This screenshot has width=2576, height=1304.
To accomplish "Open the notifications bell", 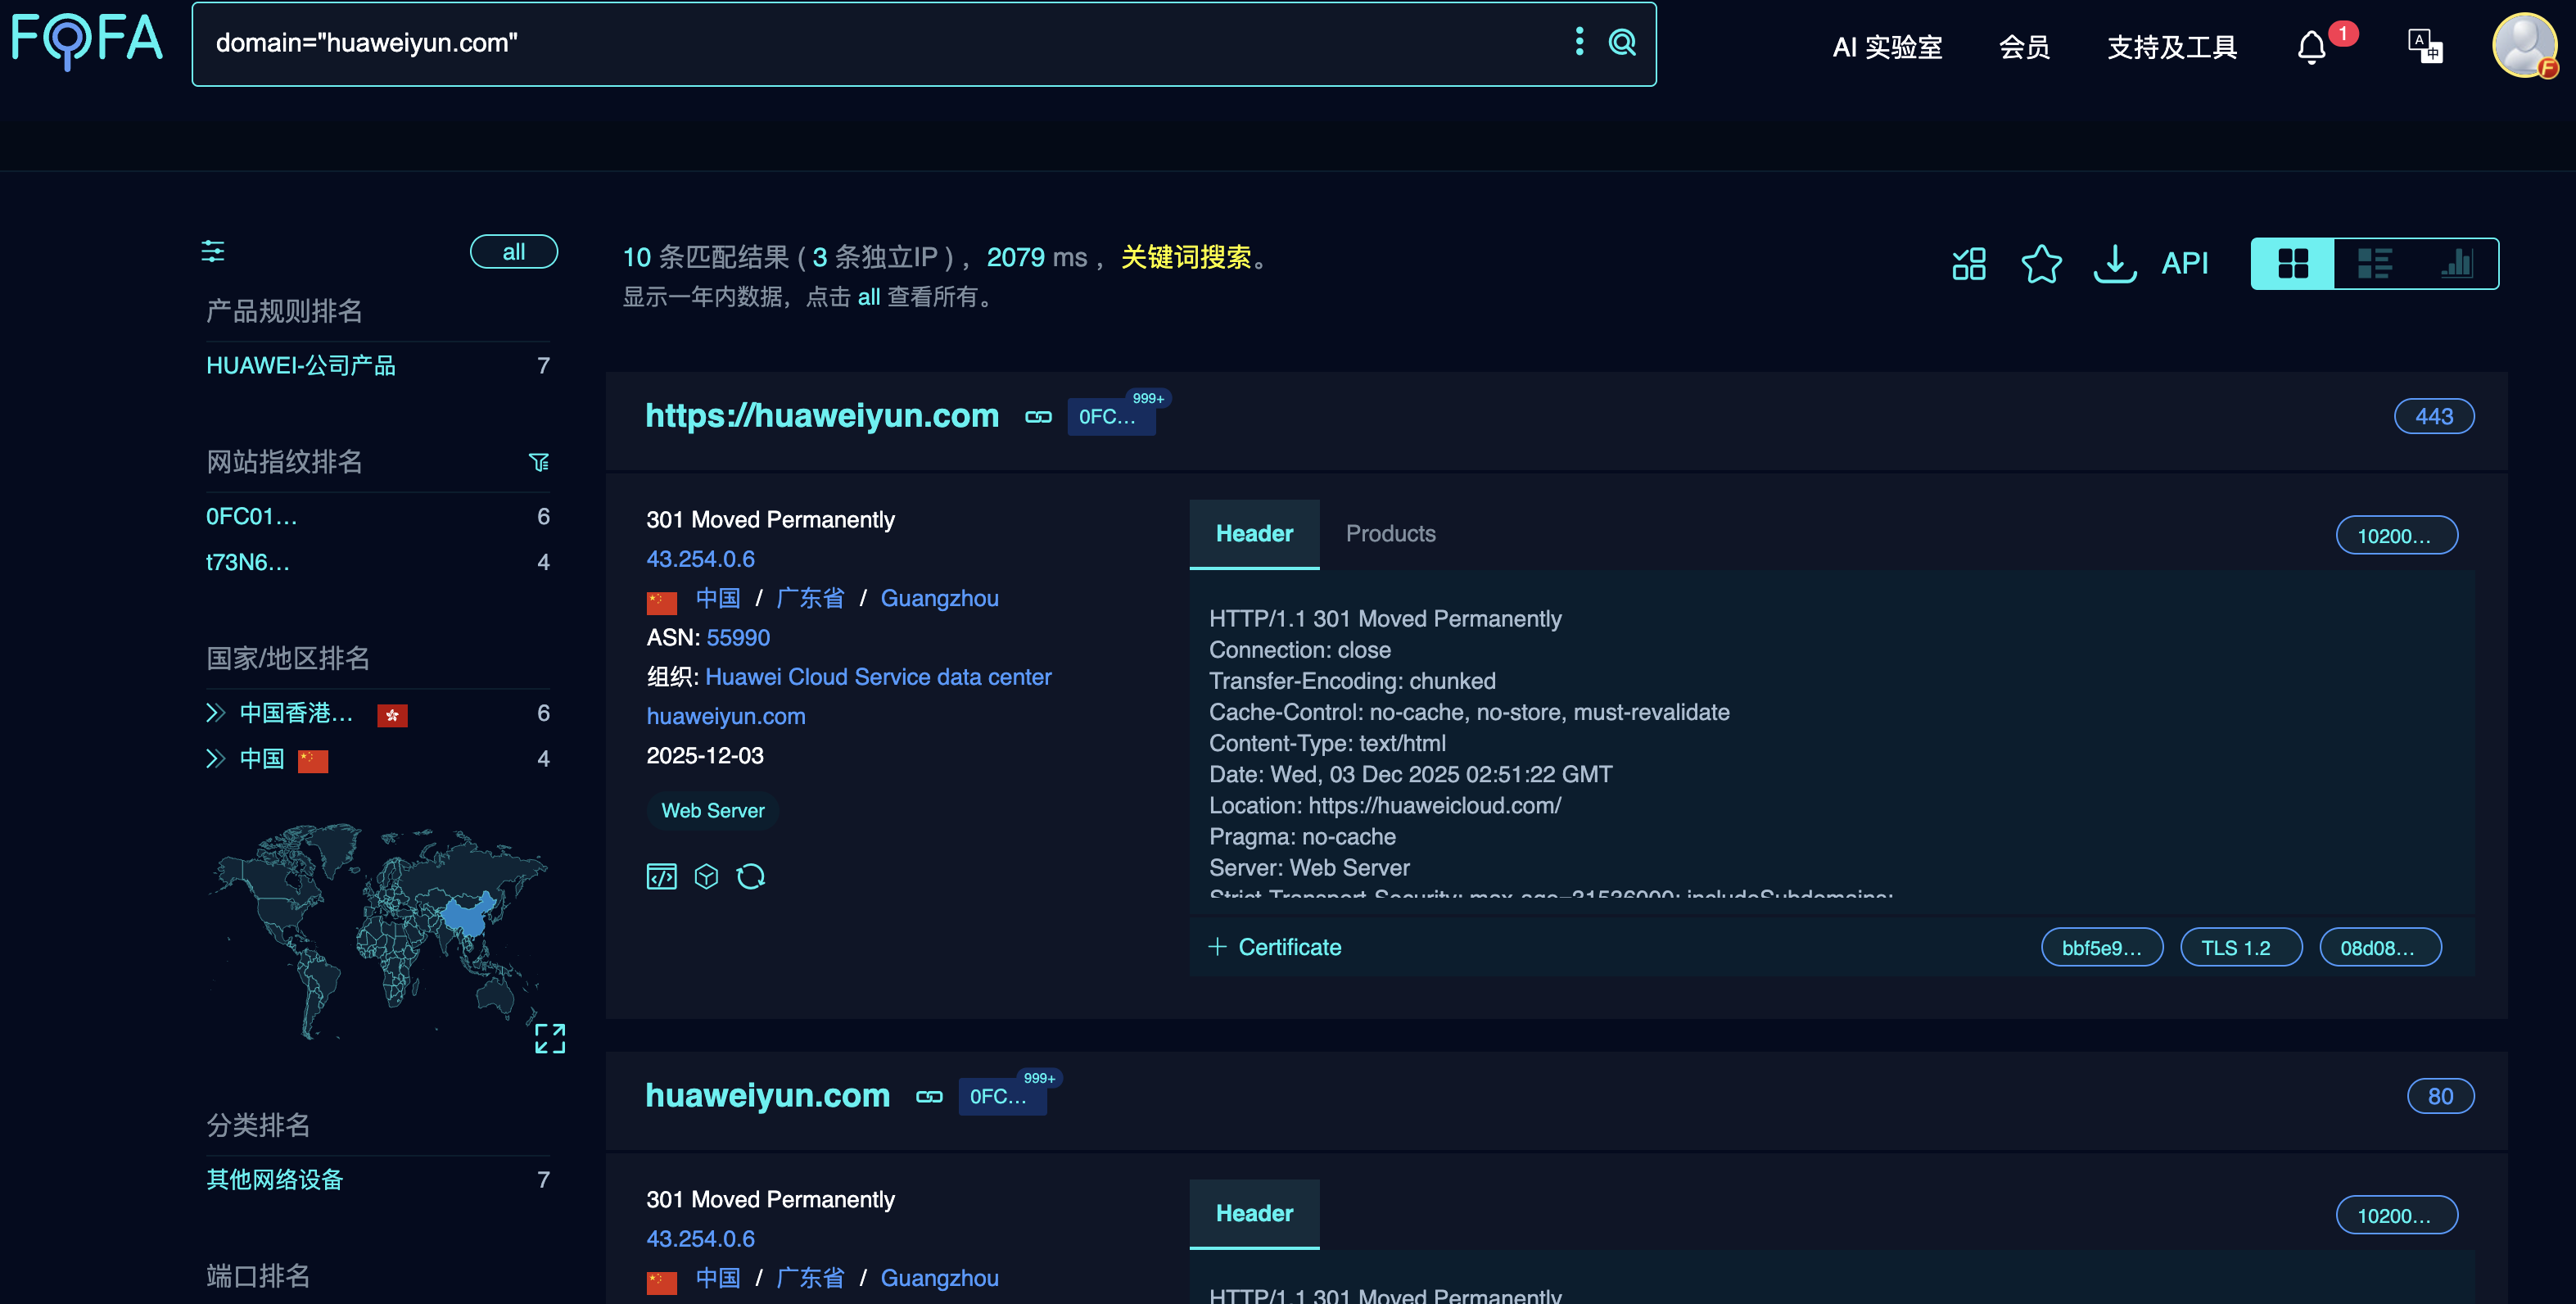I will tap(2311, 47).
